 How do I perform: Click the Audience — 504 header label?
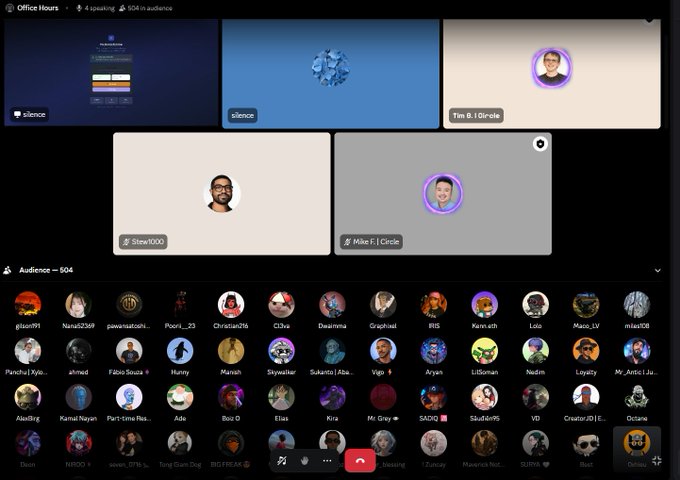46,270
